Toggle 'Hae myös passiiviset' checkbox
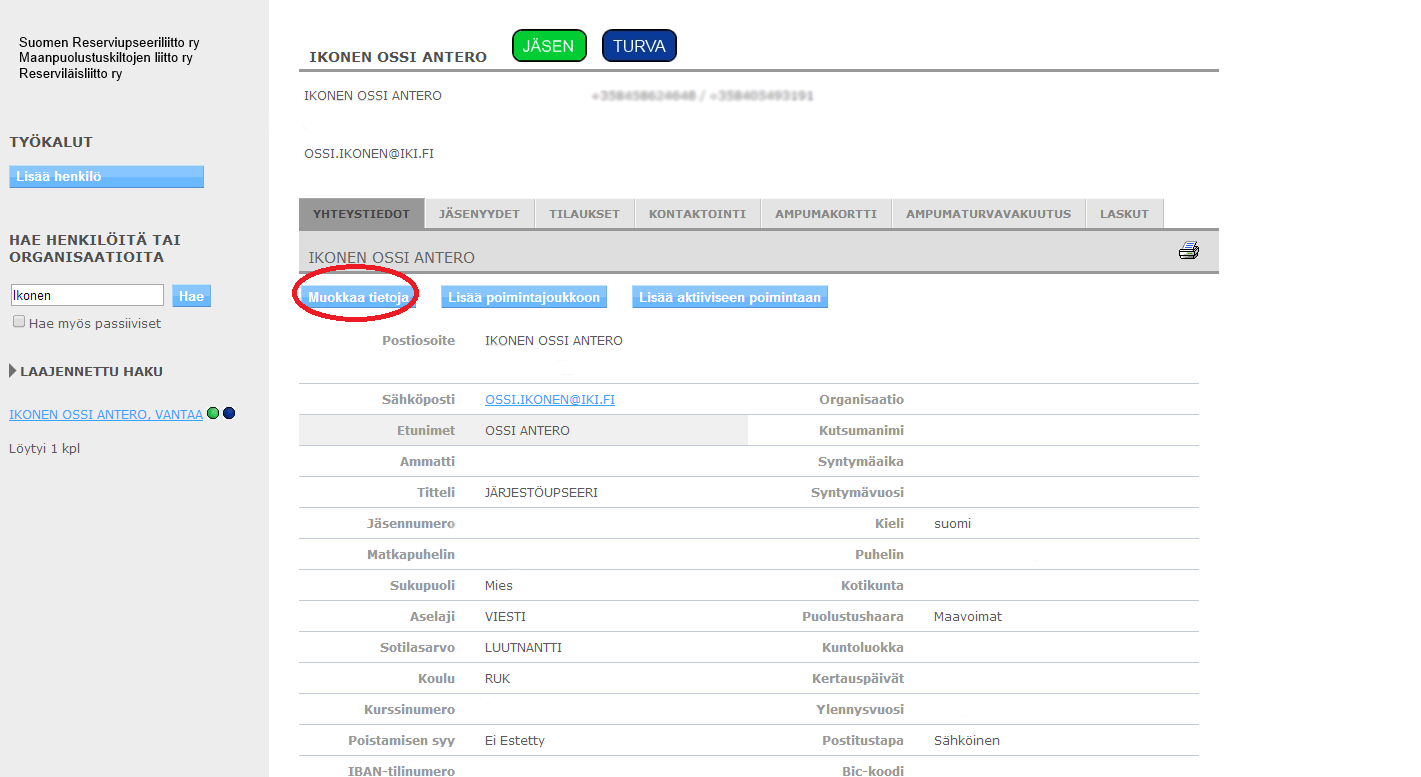 click(19, 322)
